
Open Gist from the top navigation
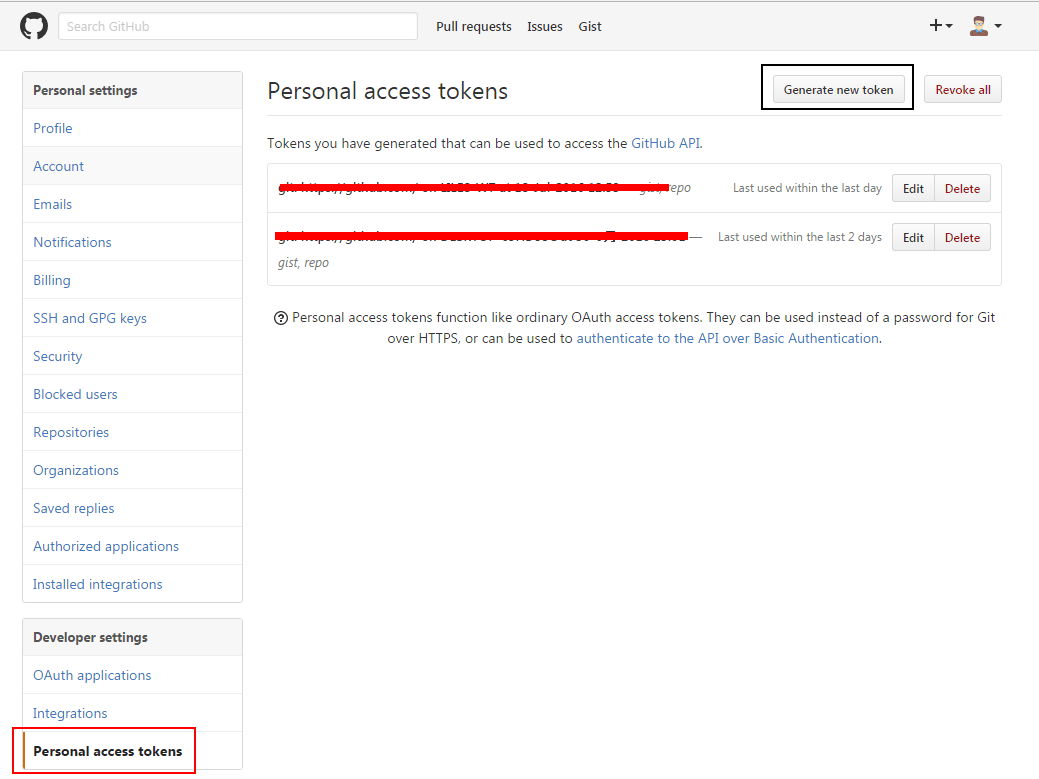[590, 26]
